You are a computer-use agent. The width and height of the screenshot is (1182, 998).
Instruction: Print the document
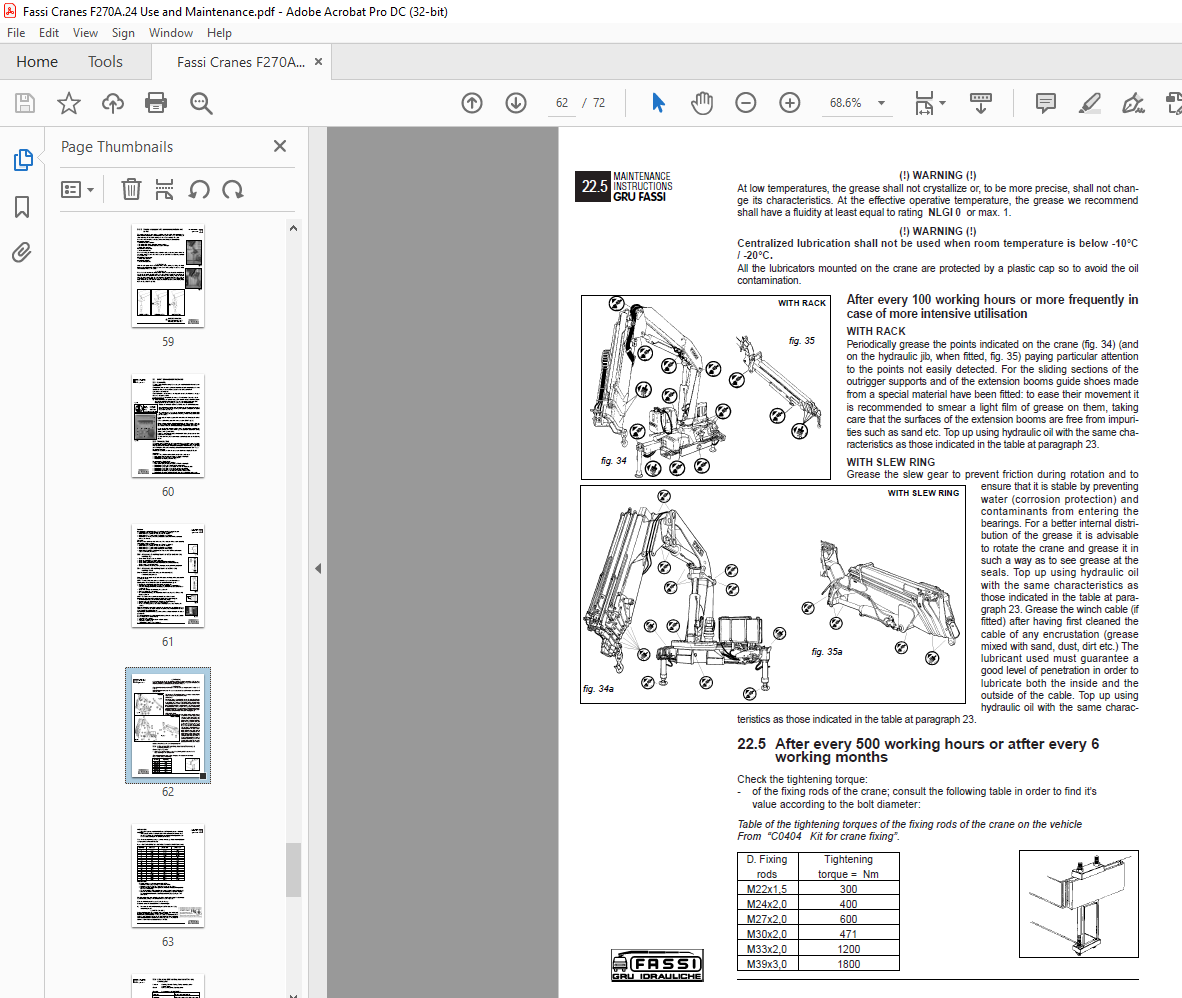[x=156, y=103]
